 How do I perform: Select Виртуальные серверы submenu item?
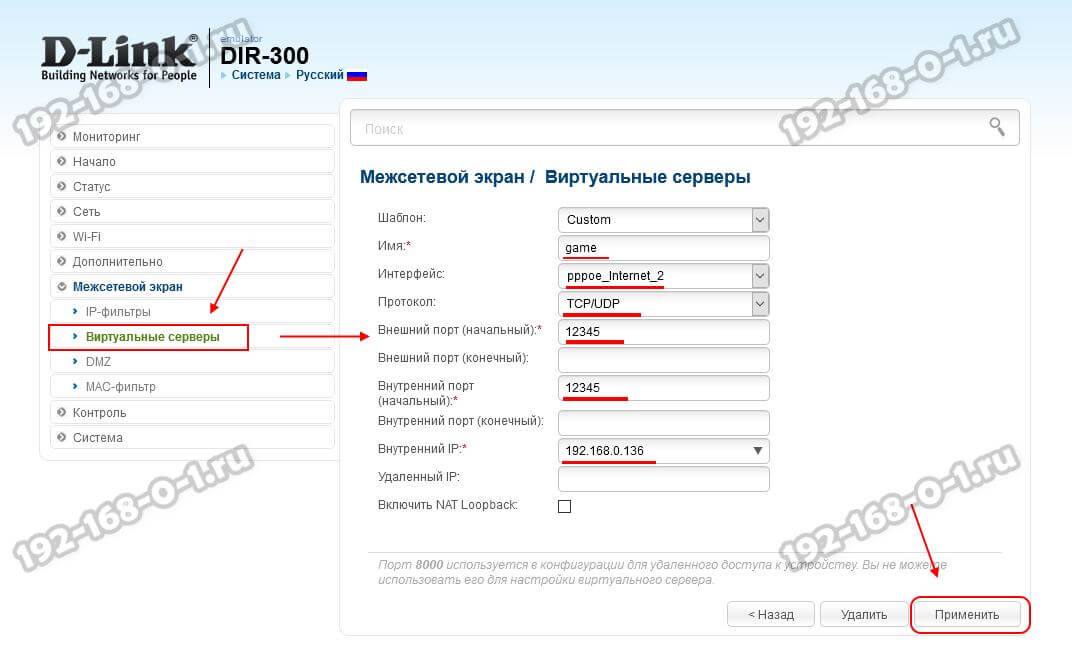click(152, 336)
